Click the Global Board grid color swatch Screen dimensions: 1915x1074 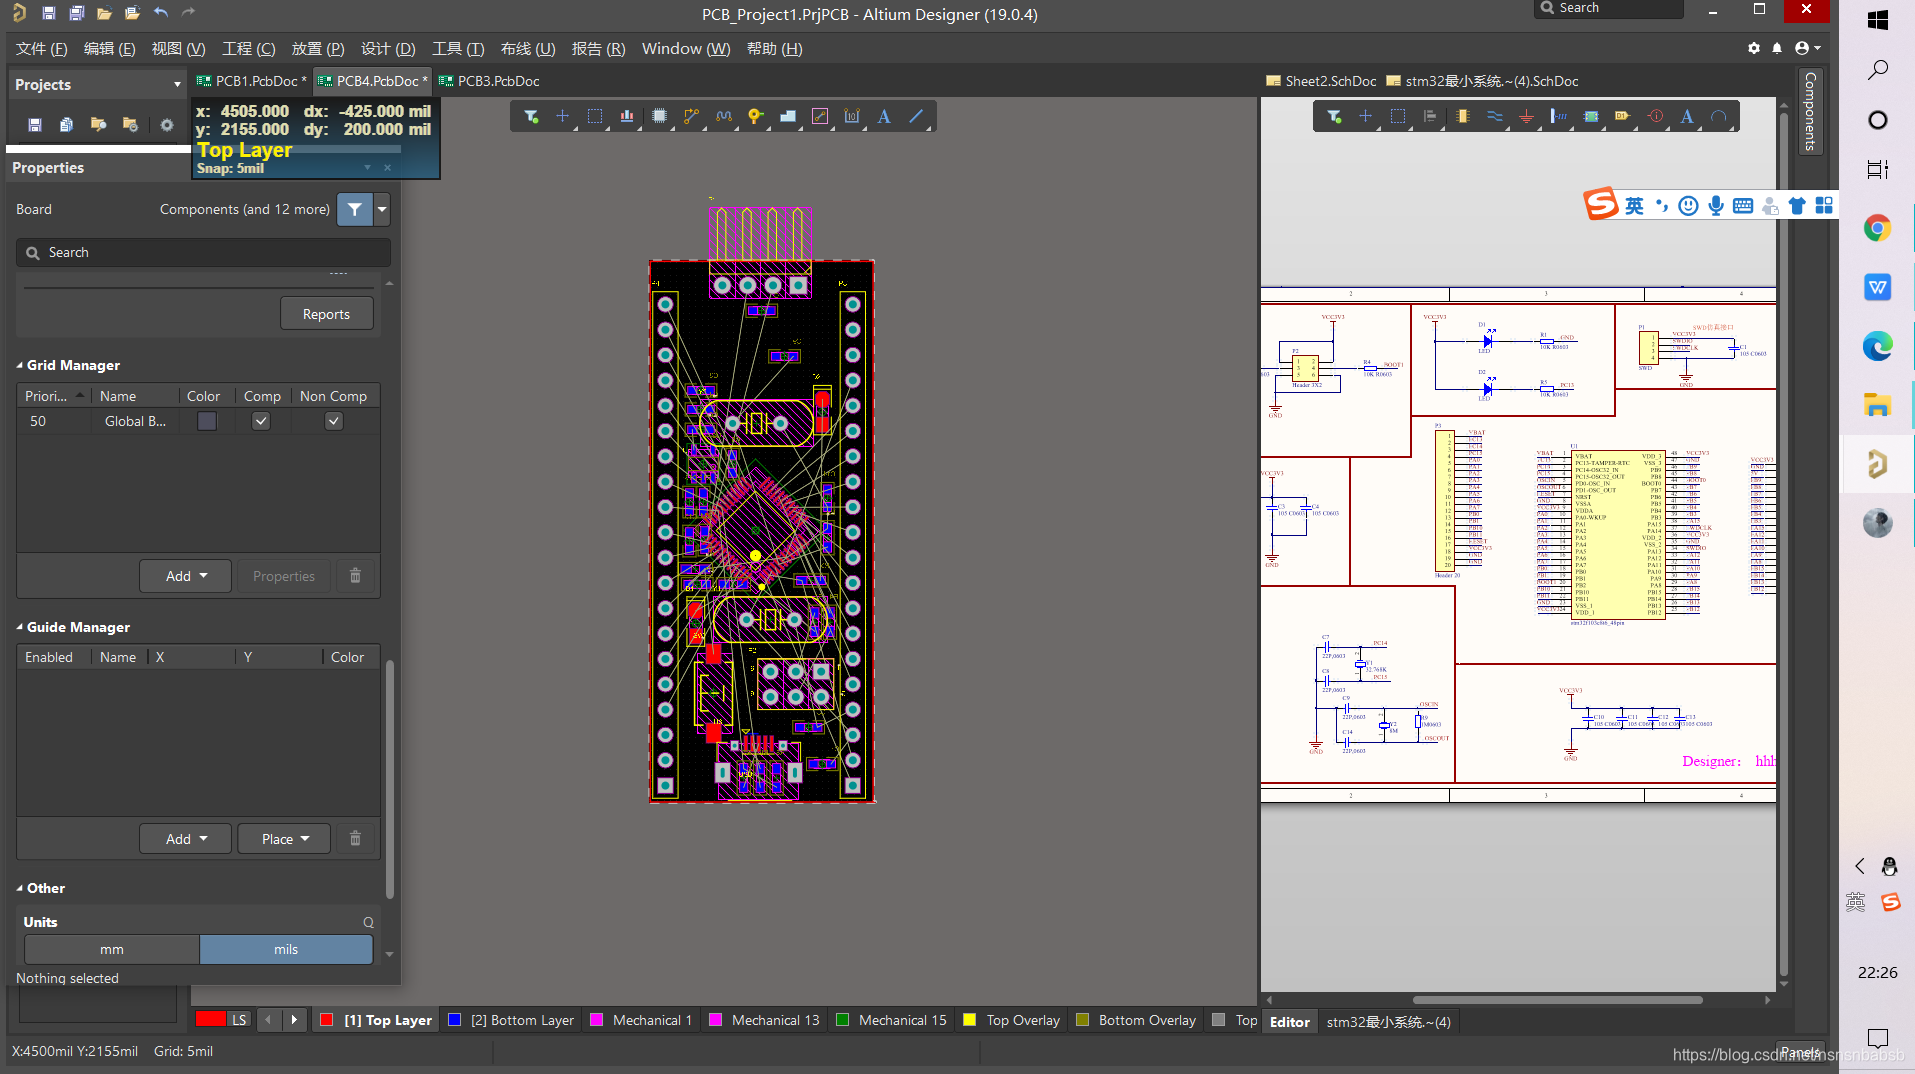pos(207,421)
